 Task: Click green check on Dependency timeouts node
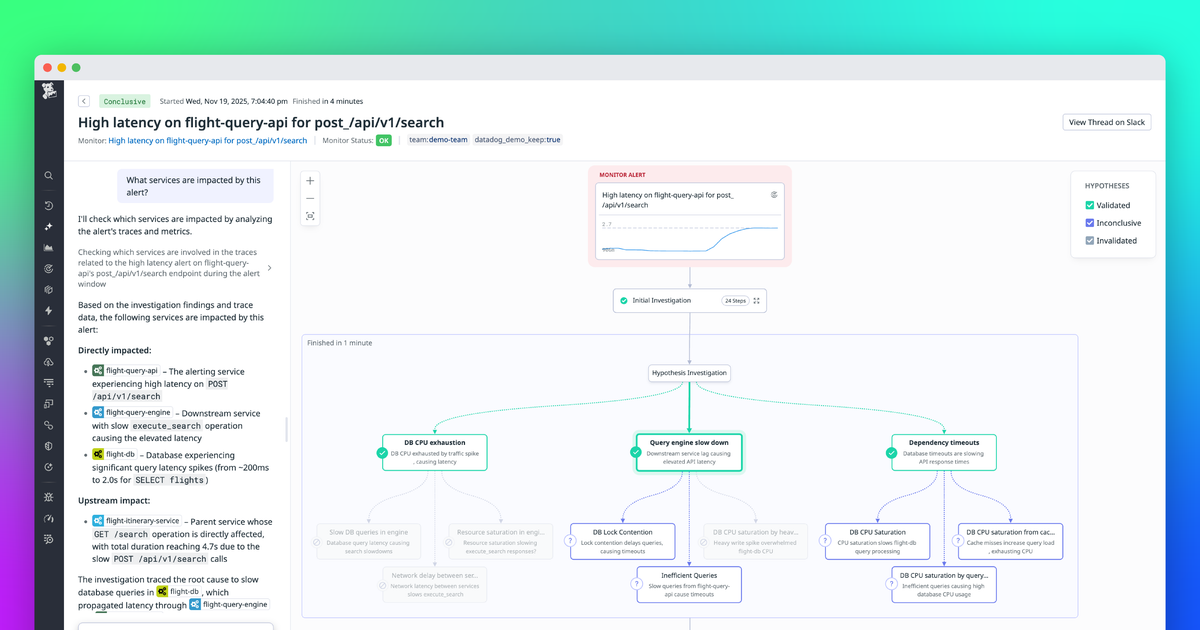click(x=893, y=453)
